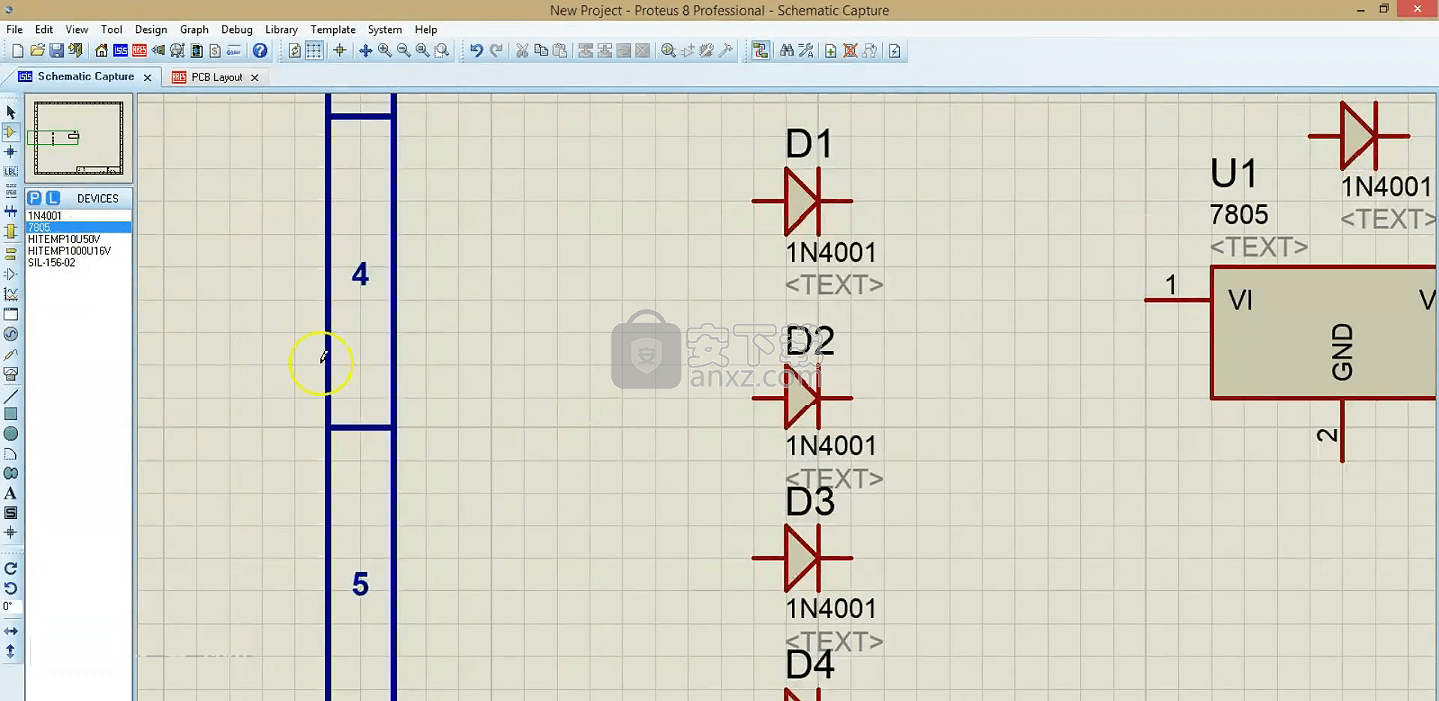
Task: Open the Template menu
Action: pyautogui.click(x=333, y=30)
